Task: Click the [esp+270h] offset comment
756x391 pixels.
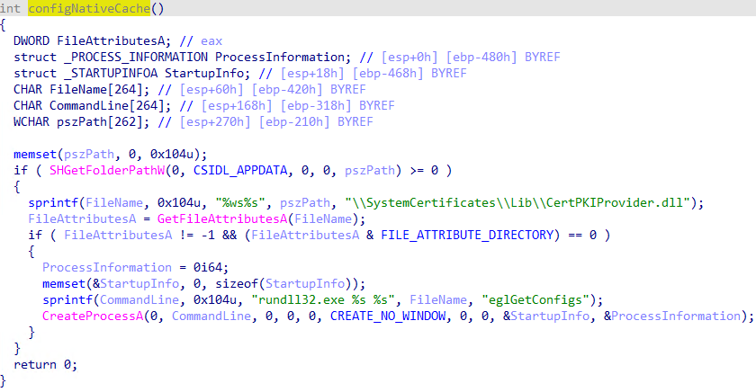Action: (216, 122)
